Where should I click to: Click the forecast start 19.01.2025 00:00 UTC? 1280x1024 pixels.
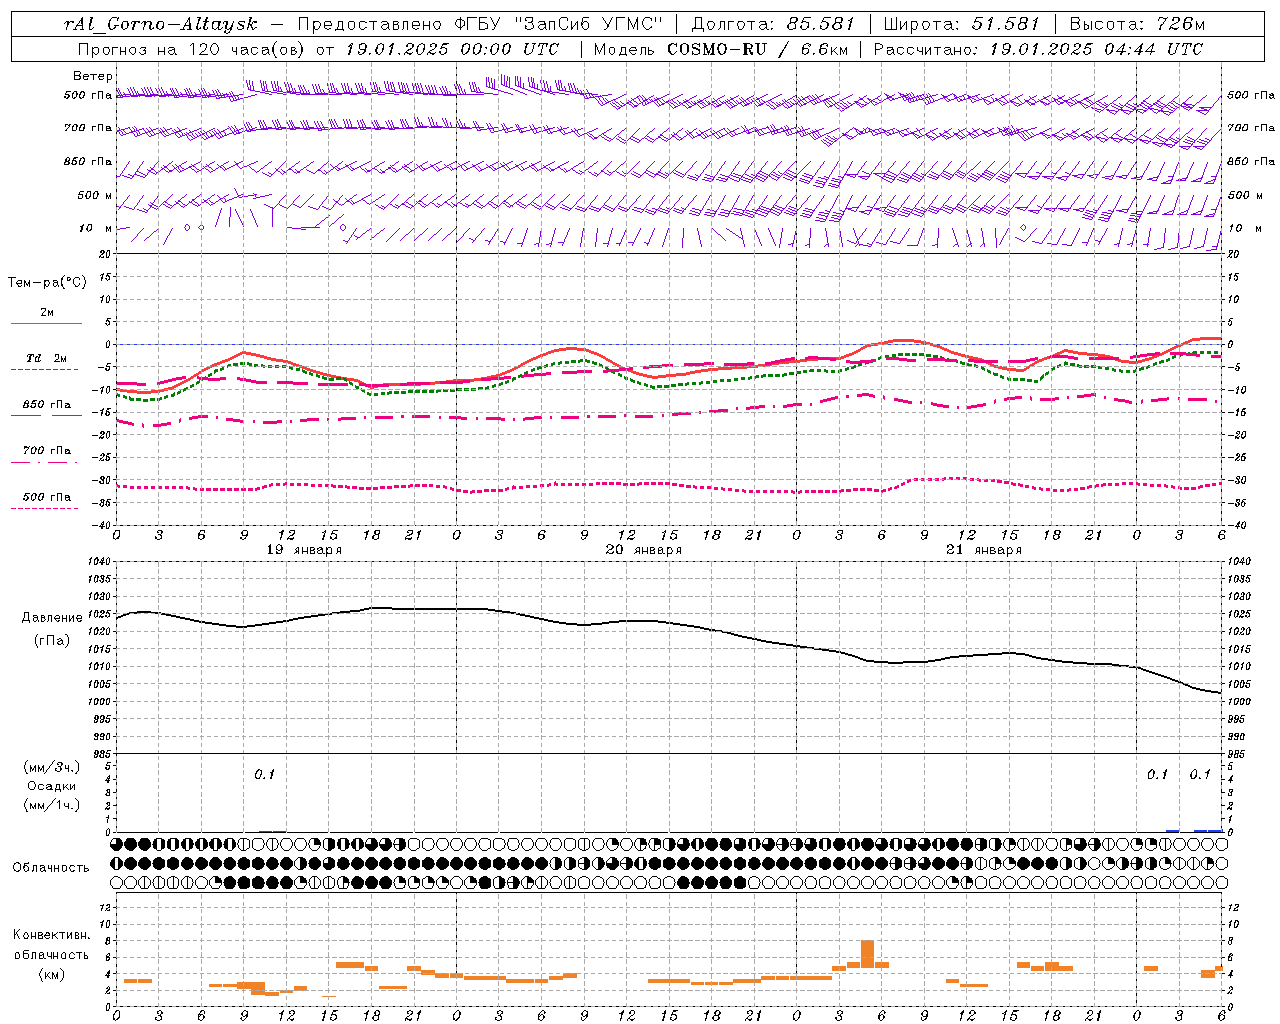[x=452, y=49]
